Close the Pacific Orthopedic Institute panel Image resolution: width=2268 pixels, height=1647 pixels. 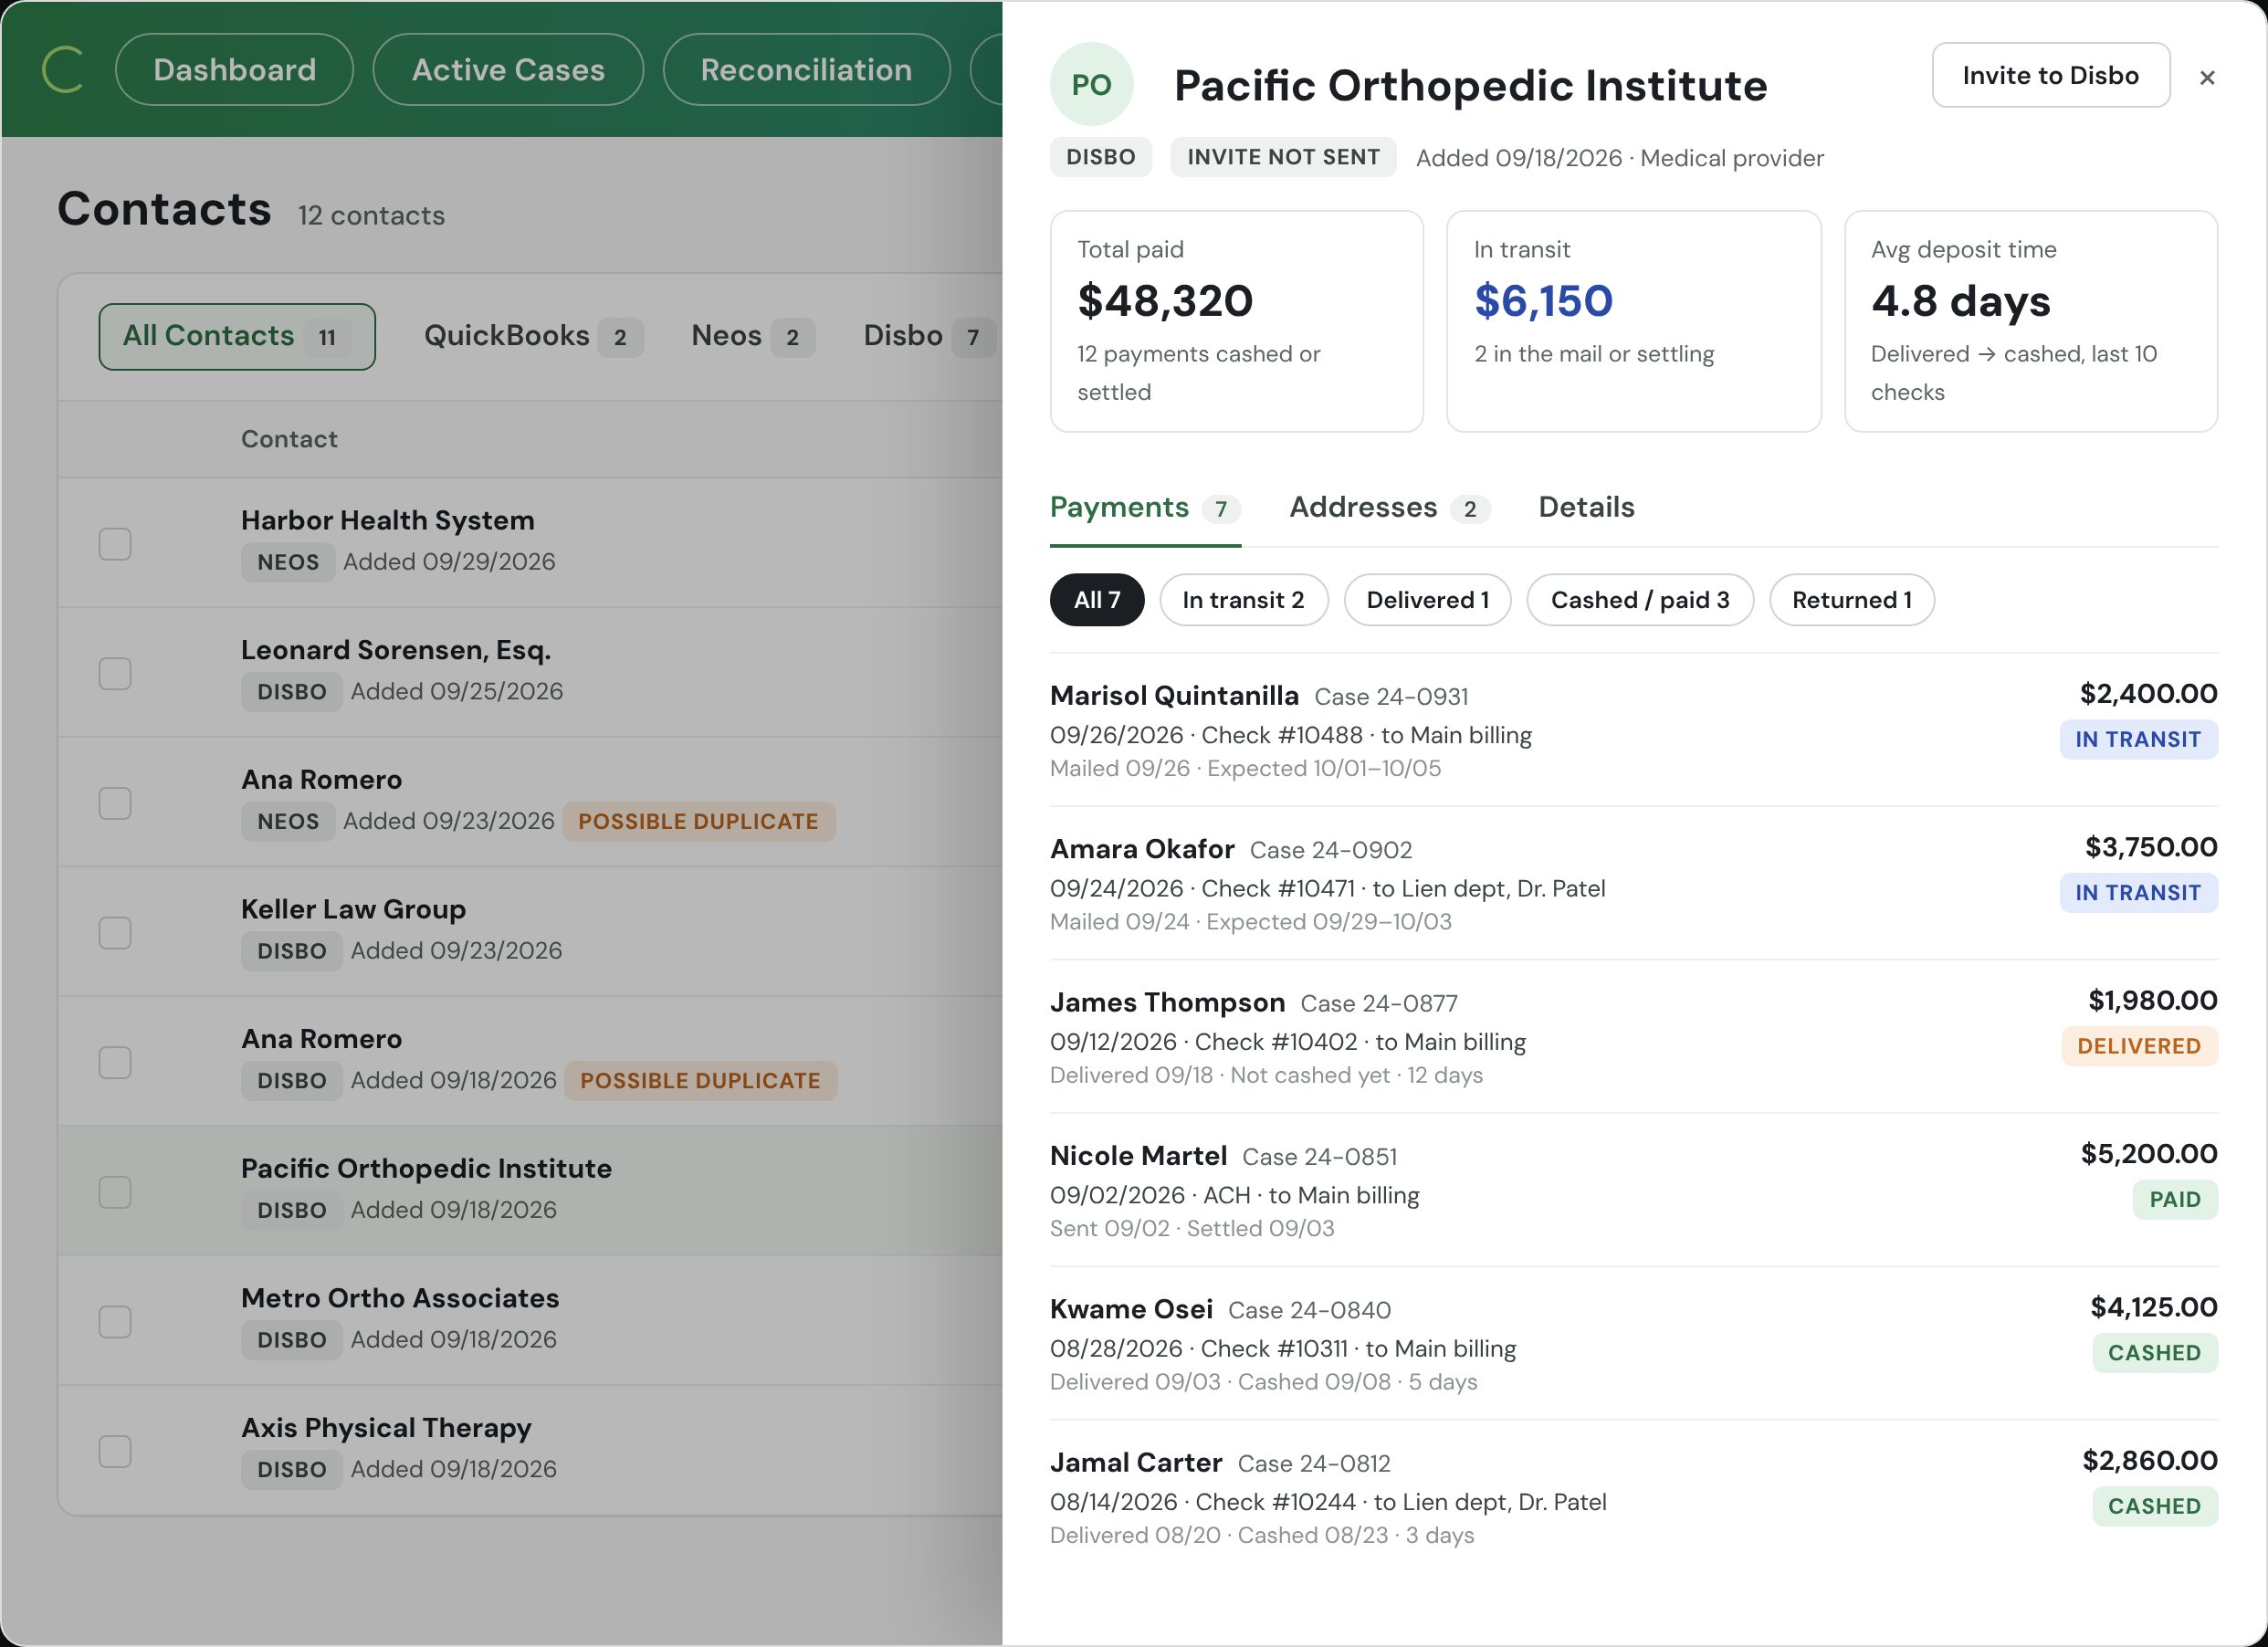point(2207,77)
